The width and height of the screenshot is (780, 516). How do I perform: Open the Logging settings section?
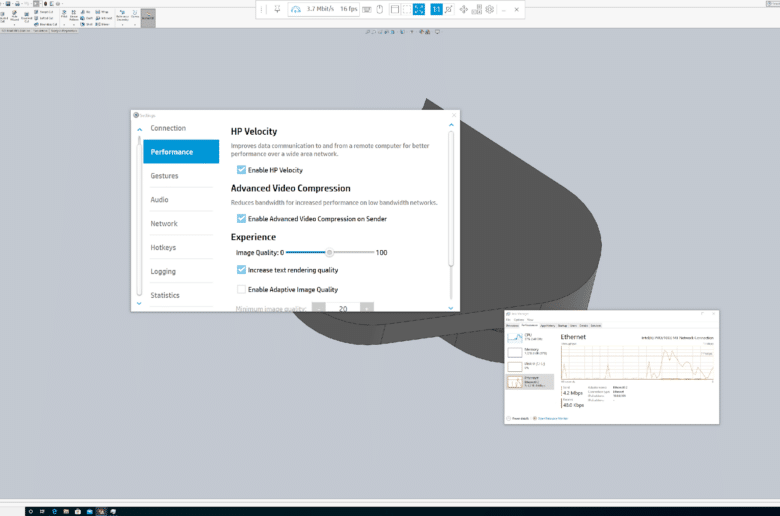point(181,271)
